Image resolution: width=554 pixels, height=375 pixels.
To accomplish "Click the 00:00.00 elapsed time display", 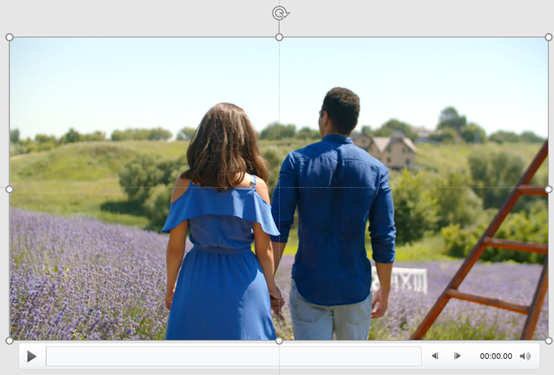I will 496,356.
